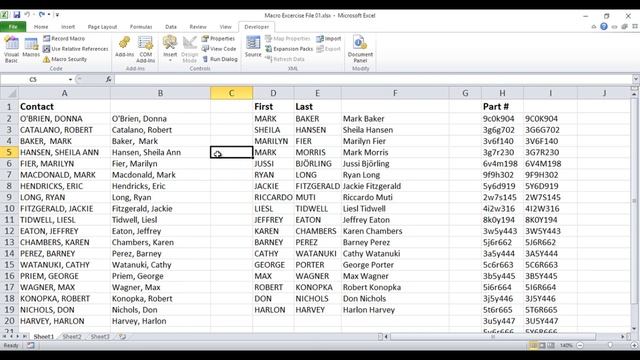Switch to Page Layout view
Image resolution: width=640 pixels, height=360 pixels.
pyautogui.click(x=542, y=346)
